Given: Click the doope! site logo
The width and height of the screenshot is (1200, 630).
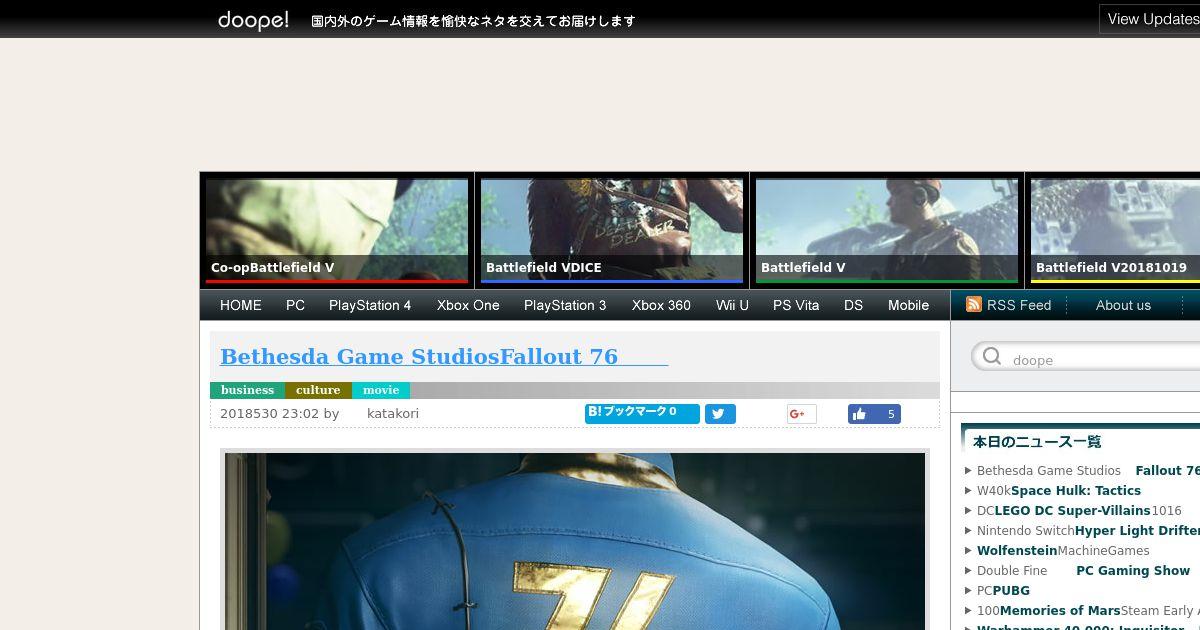Looking at the screenshot, I should click(x=253, y=20).
